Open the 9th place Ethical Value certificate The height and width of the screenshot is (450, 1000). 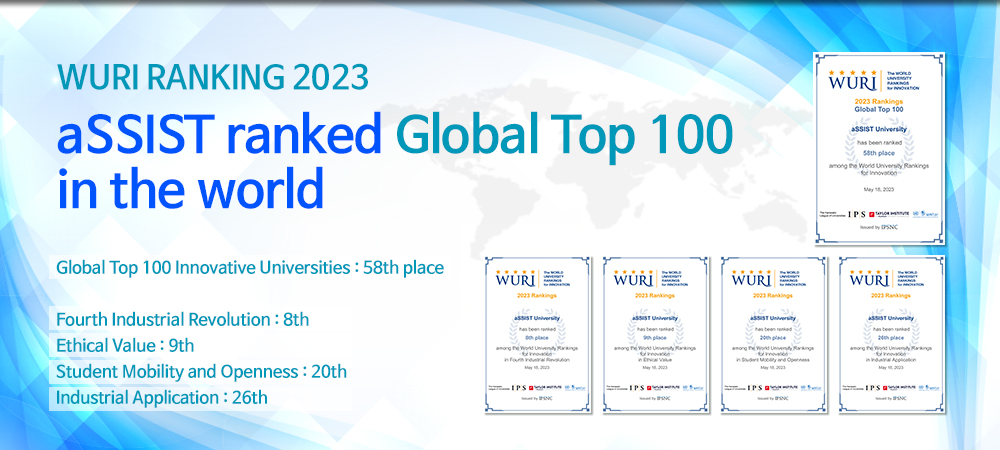(x=652, y=336)
